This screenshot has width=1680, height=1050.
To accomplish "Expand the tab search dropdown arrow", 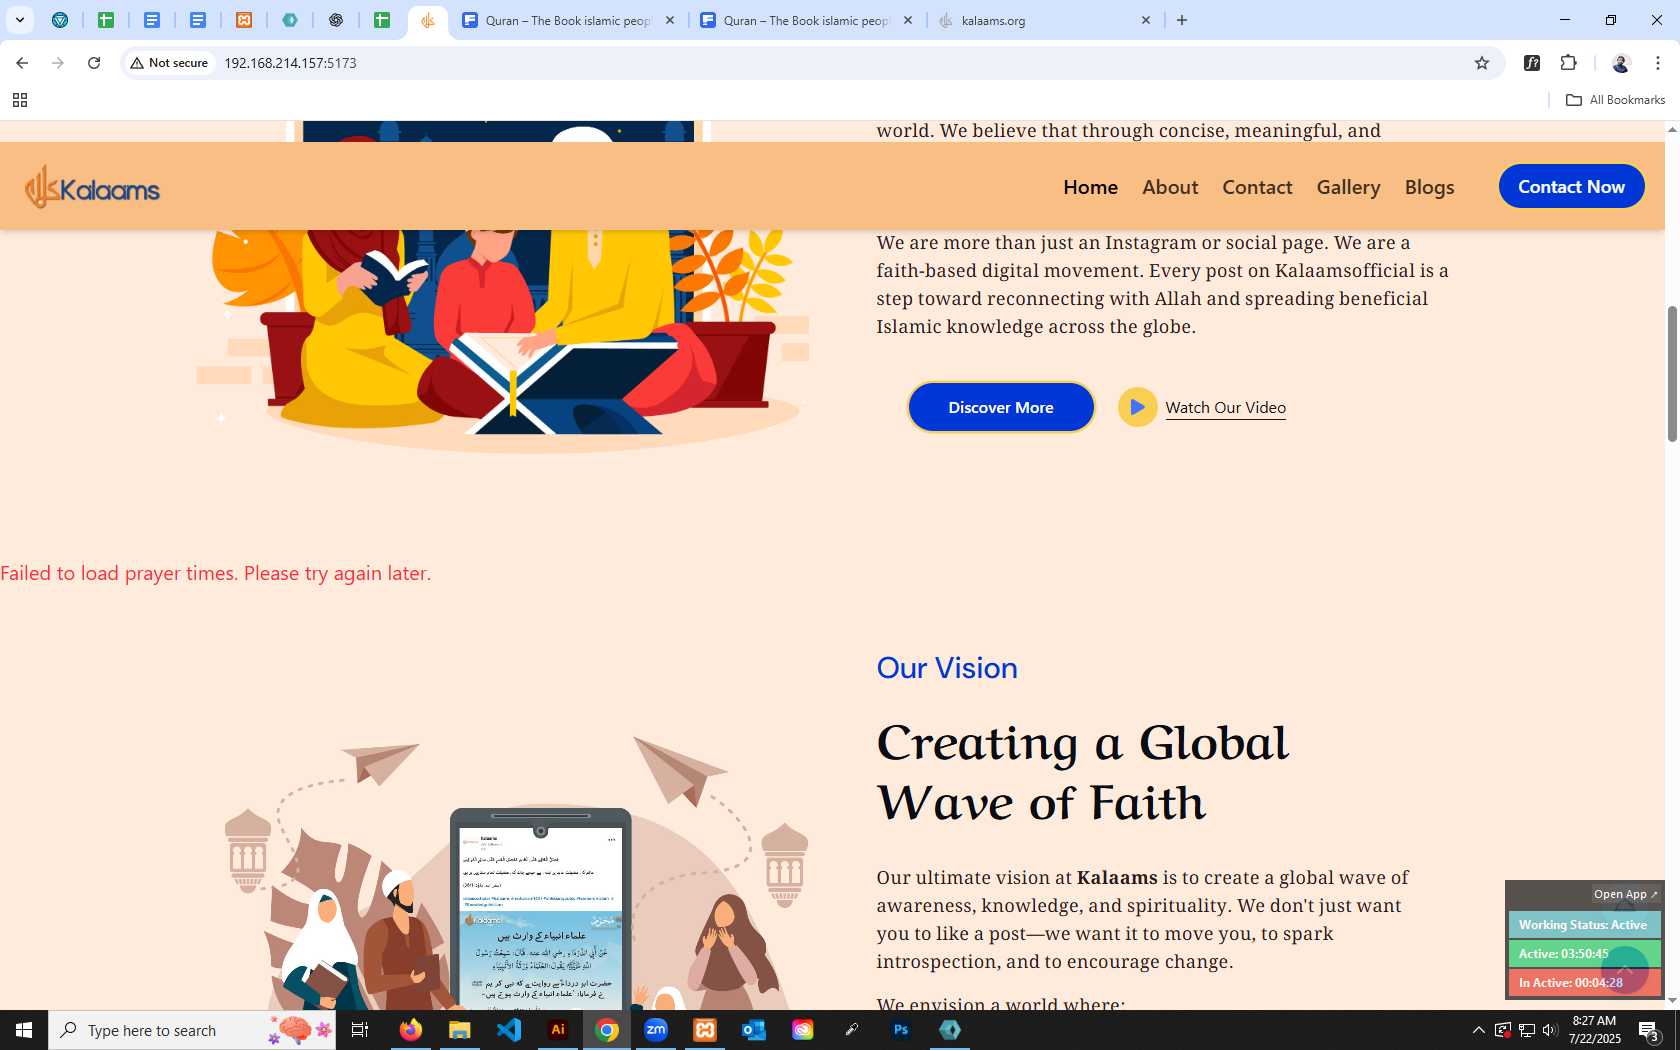I will point(19,20).
